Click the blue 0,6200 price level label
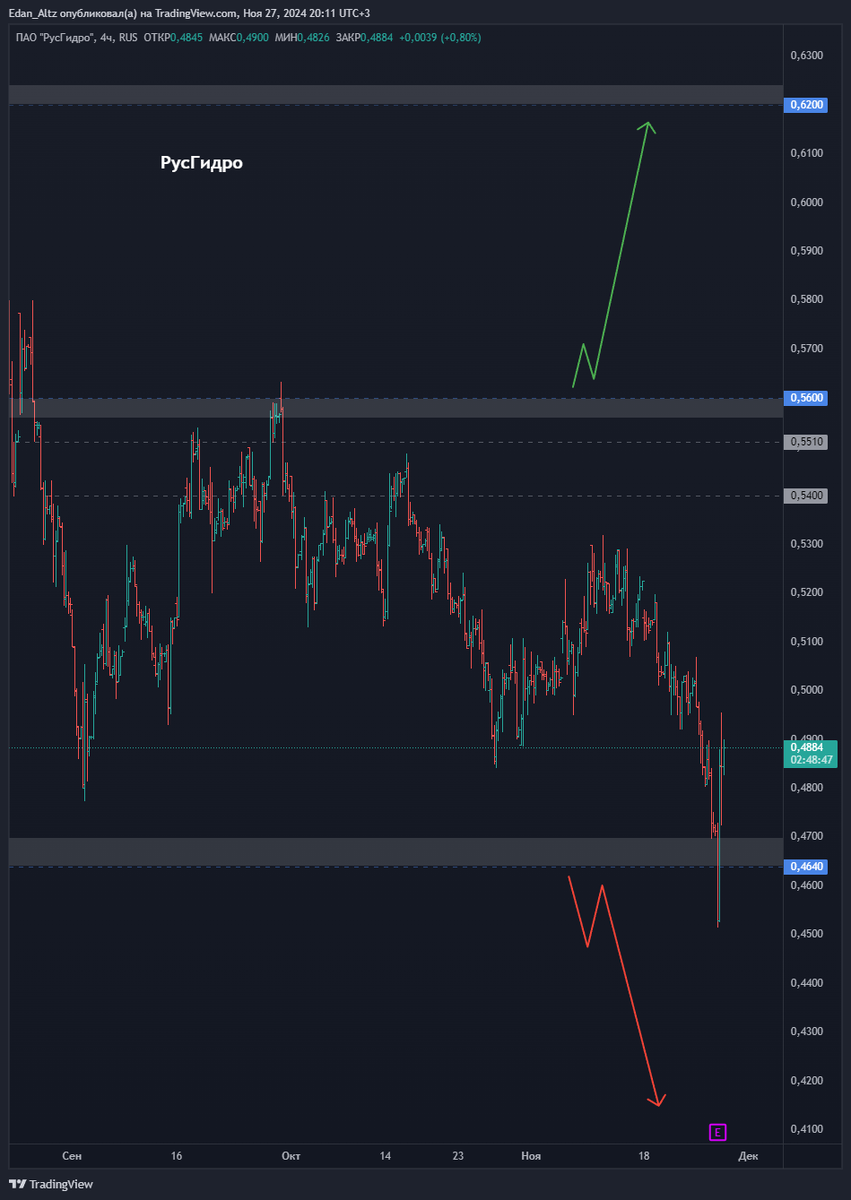 click(x=807, y=104)
